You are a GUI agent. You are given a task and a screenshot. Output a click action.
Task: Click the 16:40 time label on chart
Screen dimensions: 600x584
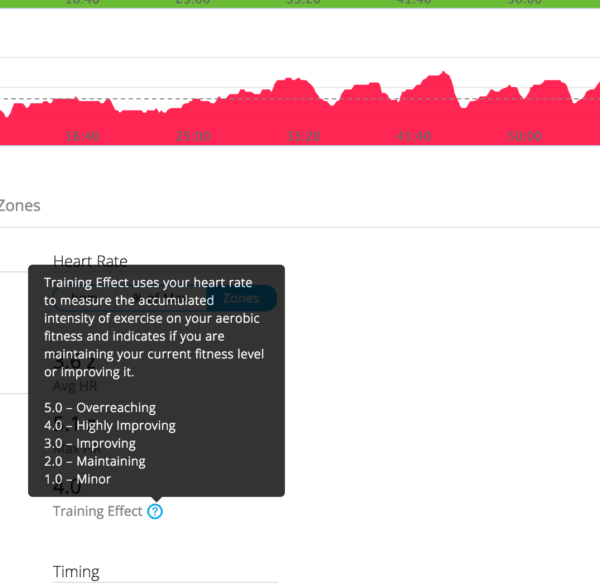tap(82, 136)
